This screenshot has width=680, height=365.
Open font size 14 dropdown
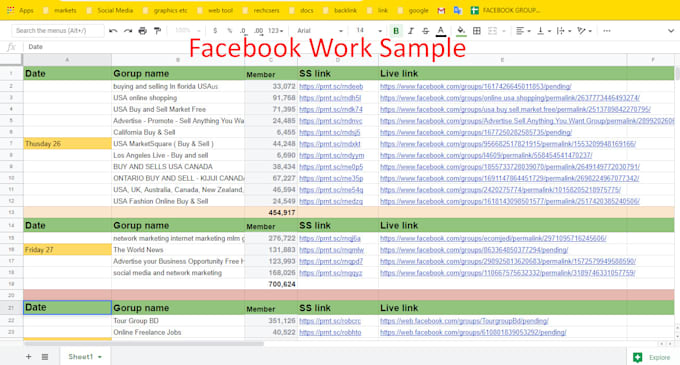(369, 31)
